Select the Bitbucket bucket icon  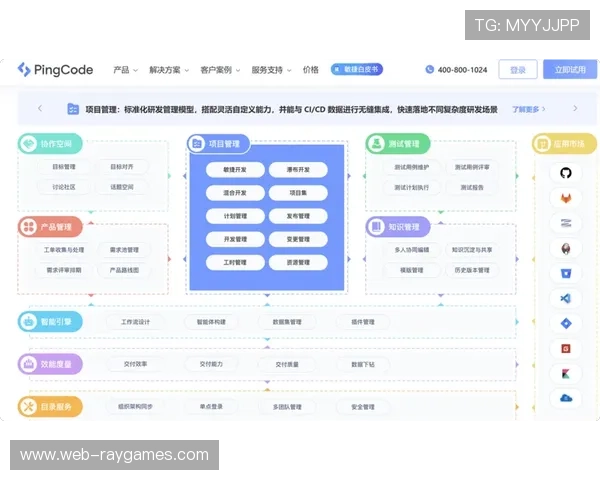566,273
